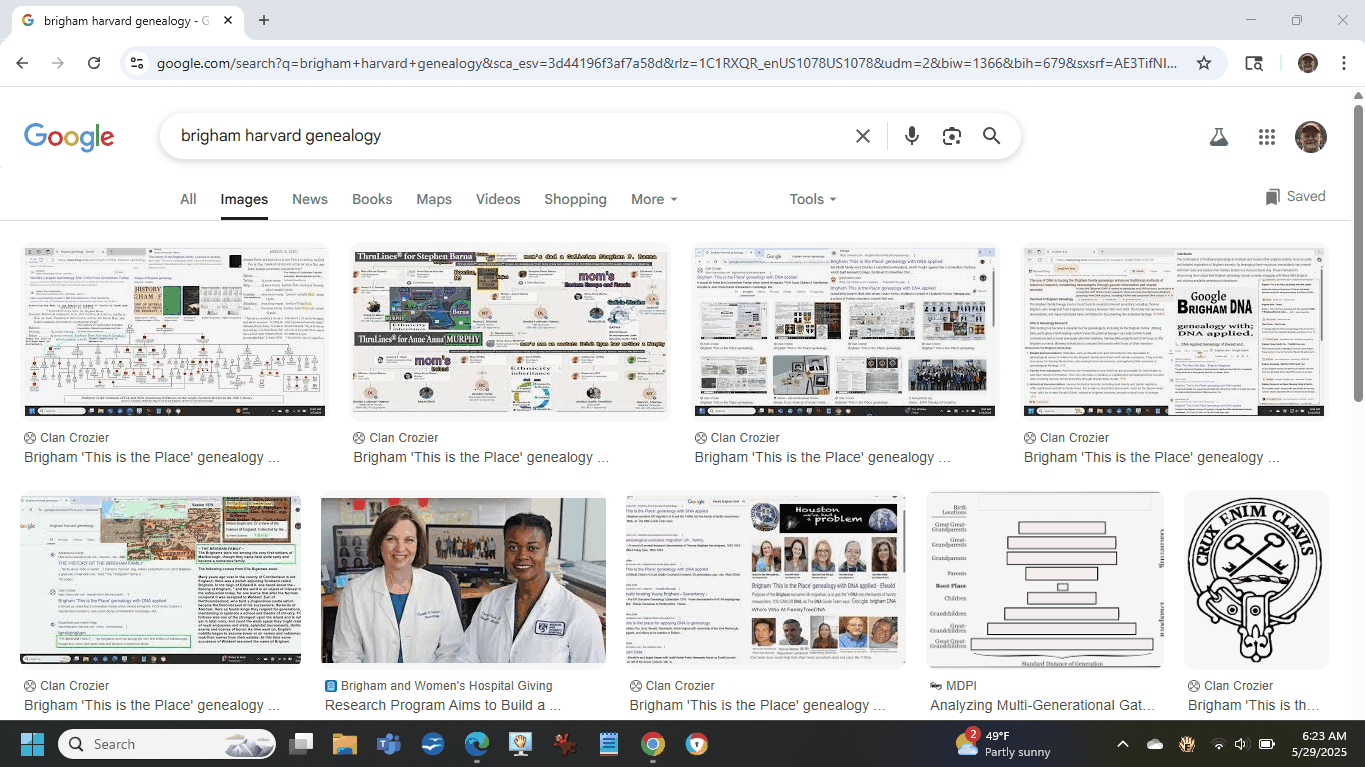Reload the page with the refresh icon

click(x=94, y=63)
